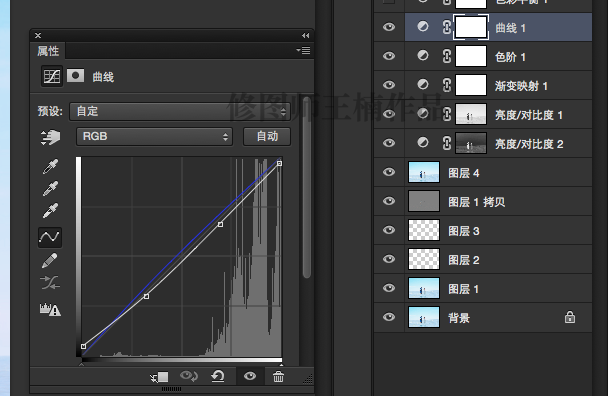Click the white point input slider triangle
Screen dimensions: 608x396
pos(281,365)
